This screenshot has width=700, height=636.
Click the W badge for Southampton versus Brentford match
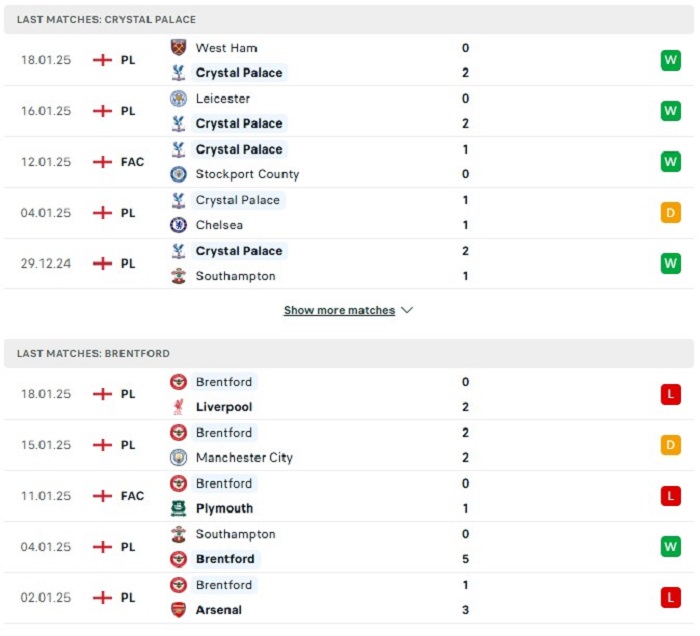[671, 547]
